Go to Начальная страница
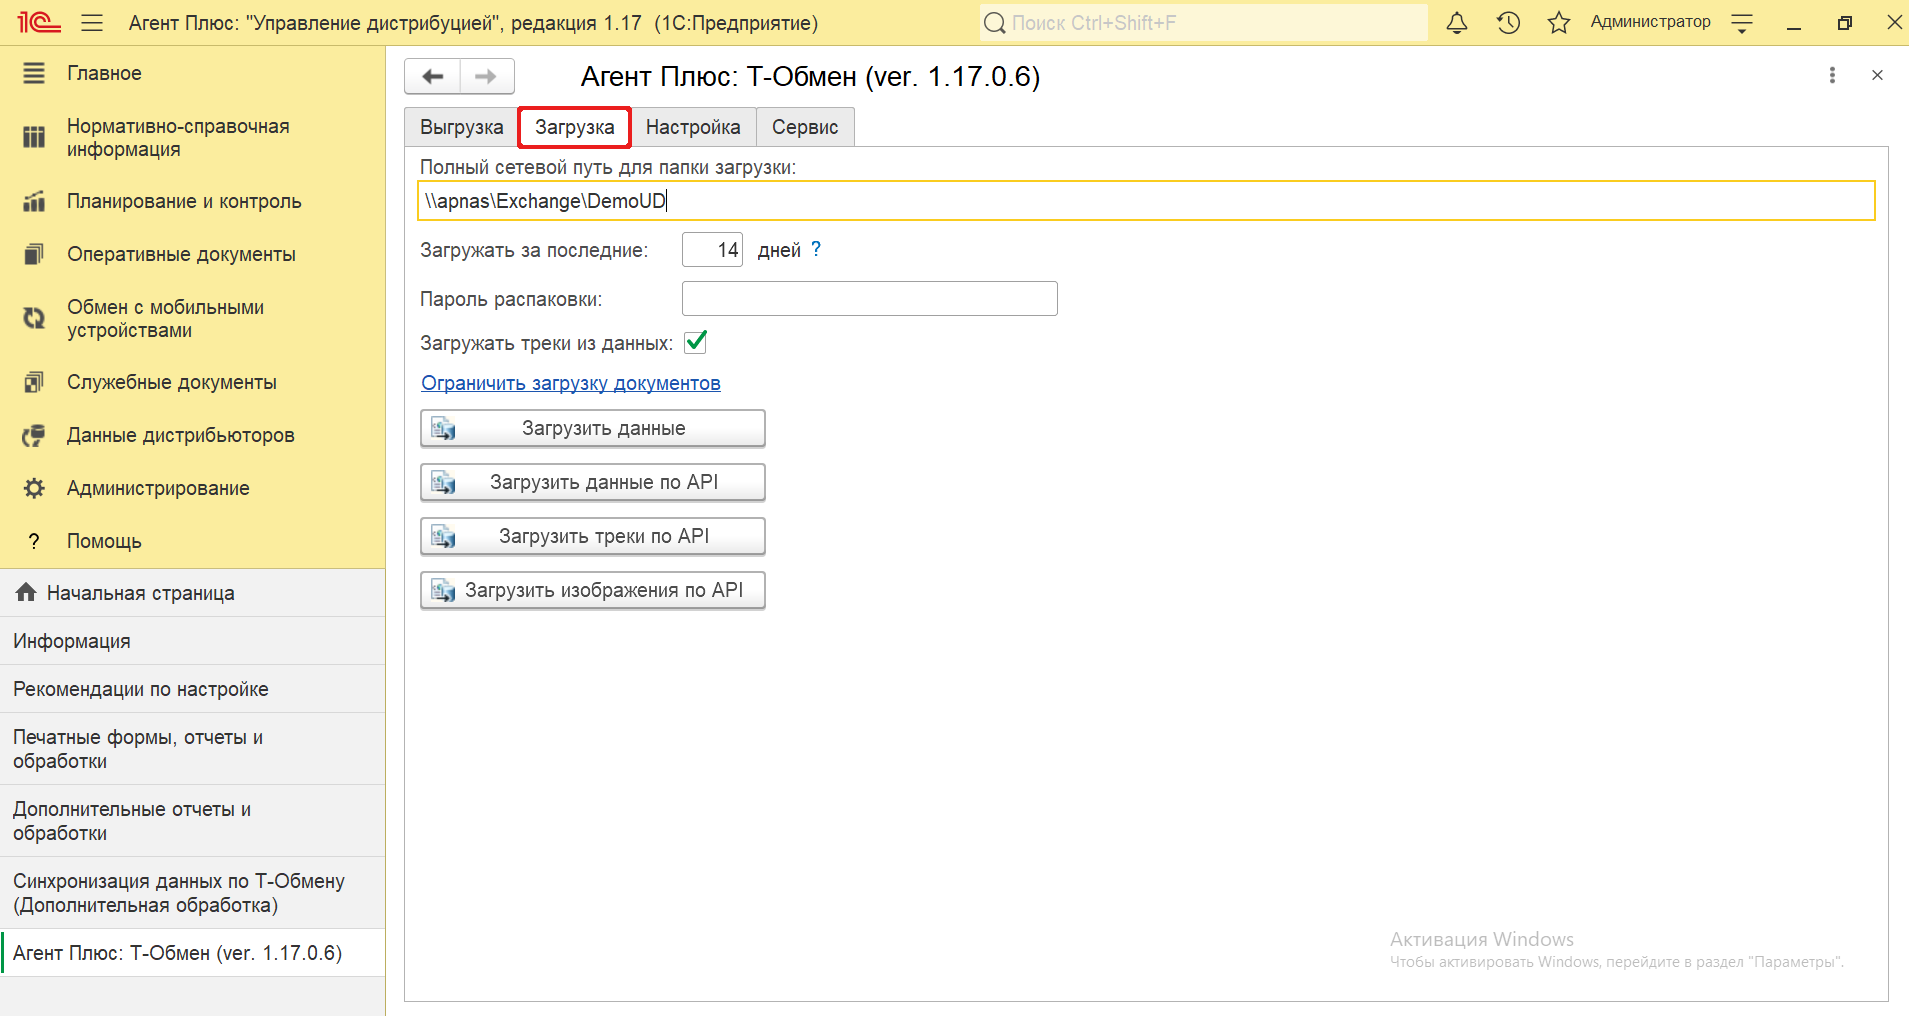This screenshot has width=1909, height=1016. pyautogui.click(x=192, y=593)
